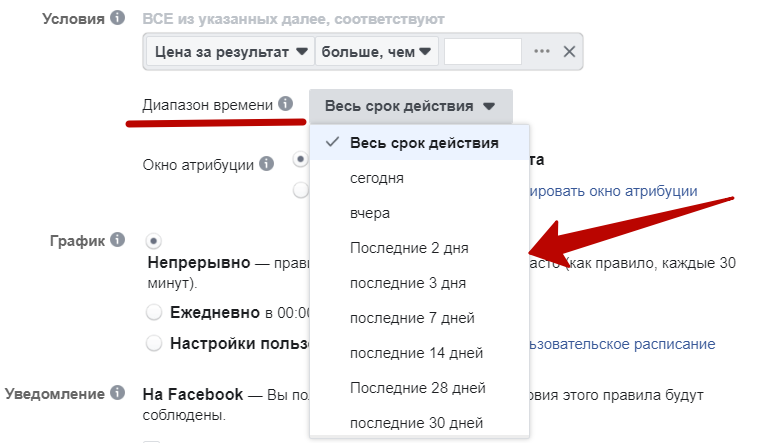Collapse the Весь срок действия time range dropdown
Image resolution: width=767 pixels, height=443 pixels.
tap(410, 106)
